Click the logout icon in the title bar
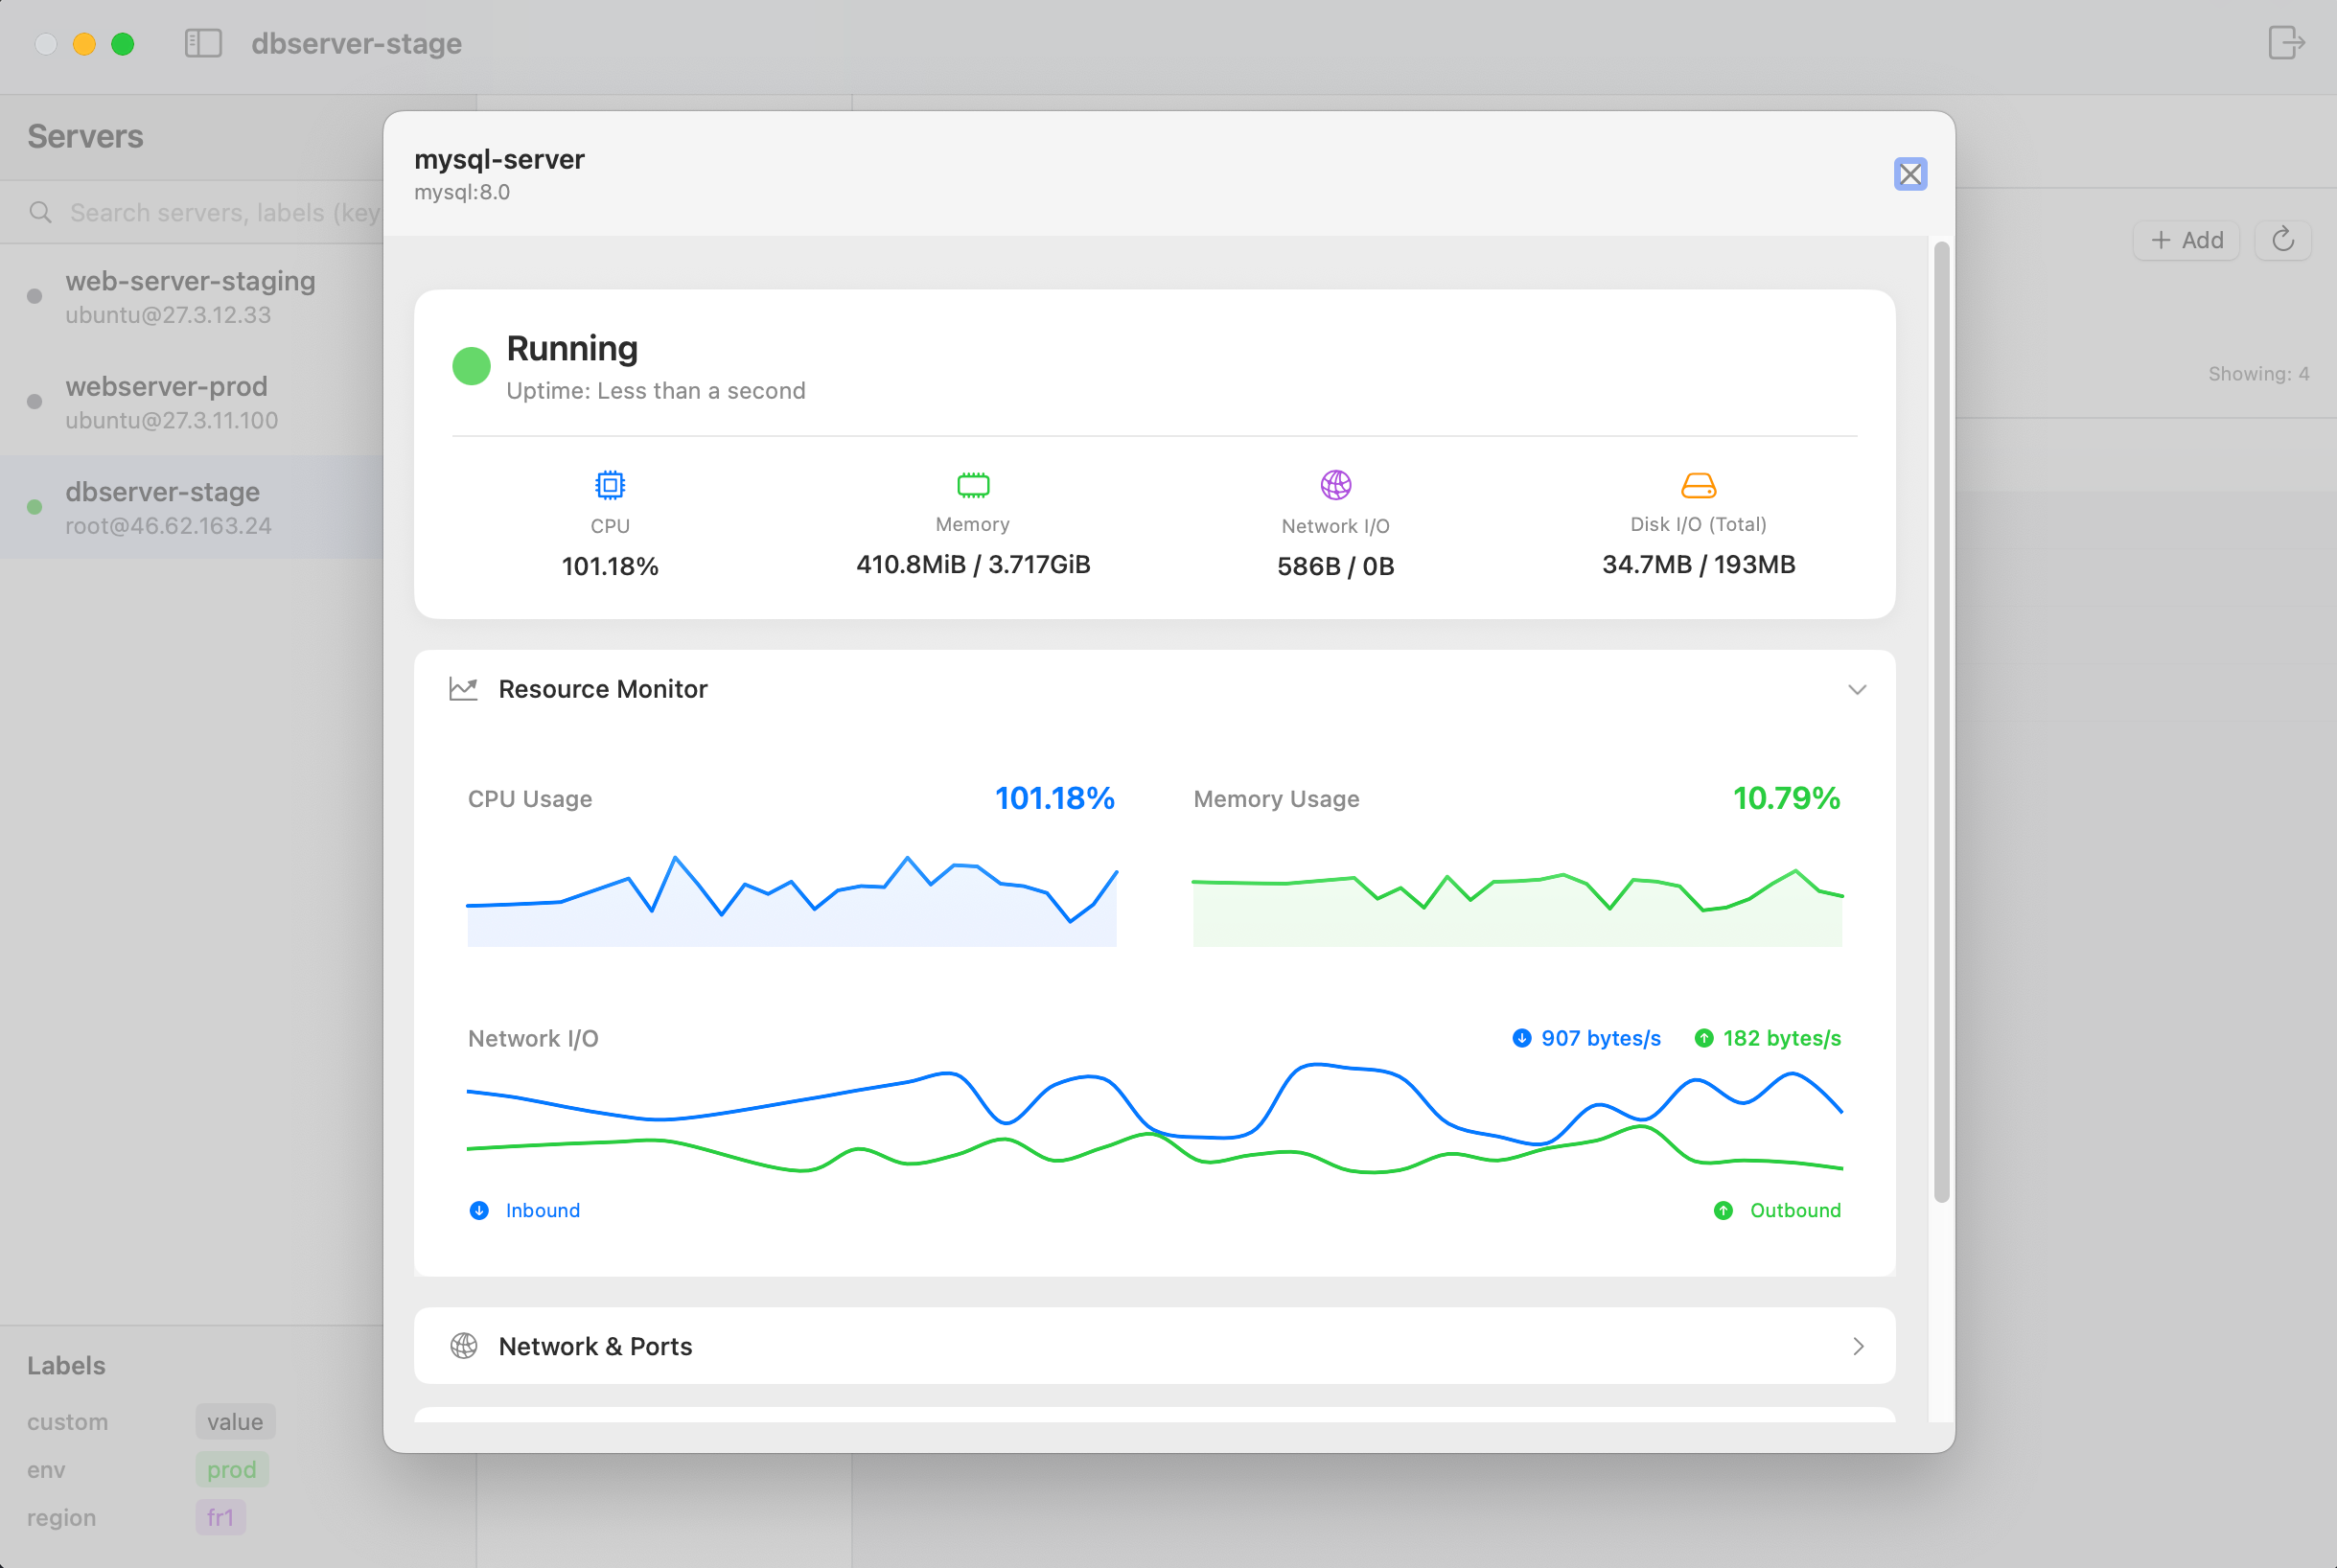The image size is (2337, 1568). 2286,43
